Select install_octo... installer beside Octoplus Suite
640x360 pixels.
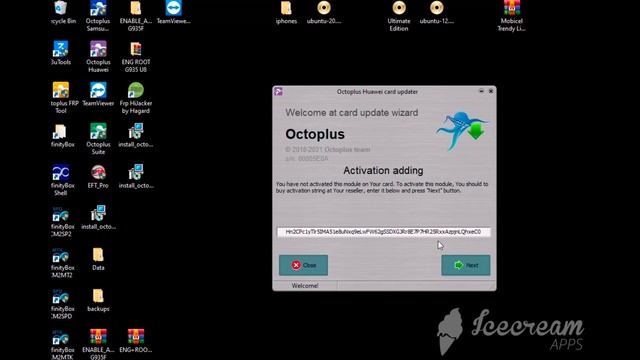pyautogui.click(x=136, y=136)
